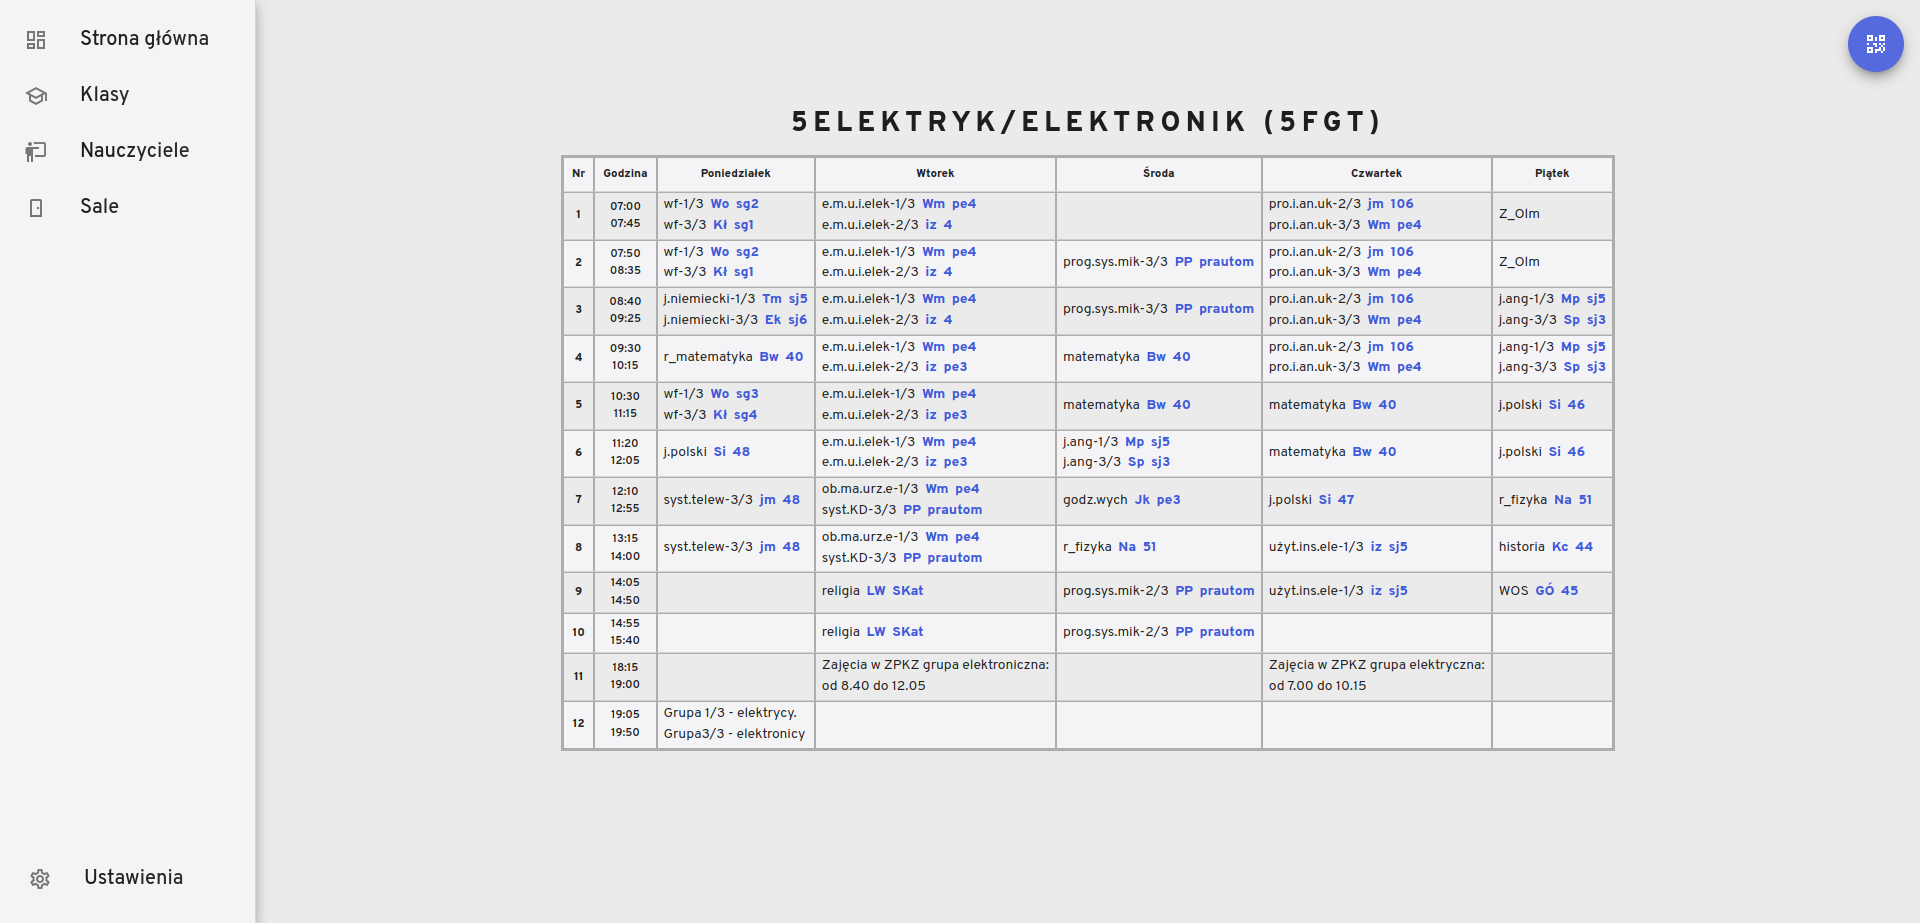Open teacher LW link for religia lesson 9
The height and width of the screenshot is (923, 1920).
[x=876, y=591]
